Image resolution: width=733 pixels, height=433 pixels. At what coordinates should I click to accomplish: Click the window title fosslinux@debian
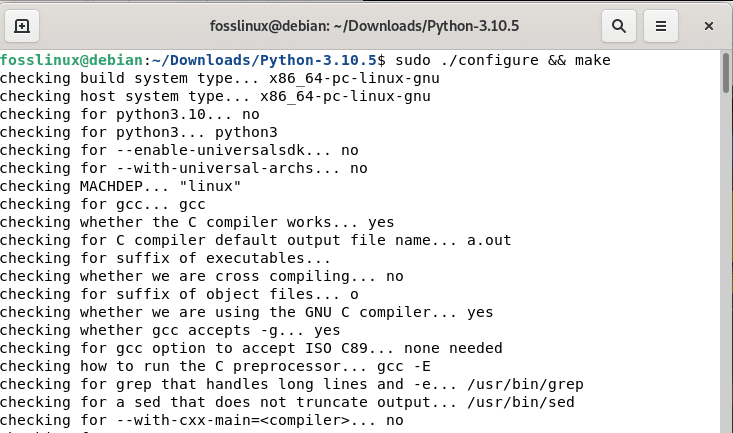pyautogui.click(x=364, y=26)
